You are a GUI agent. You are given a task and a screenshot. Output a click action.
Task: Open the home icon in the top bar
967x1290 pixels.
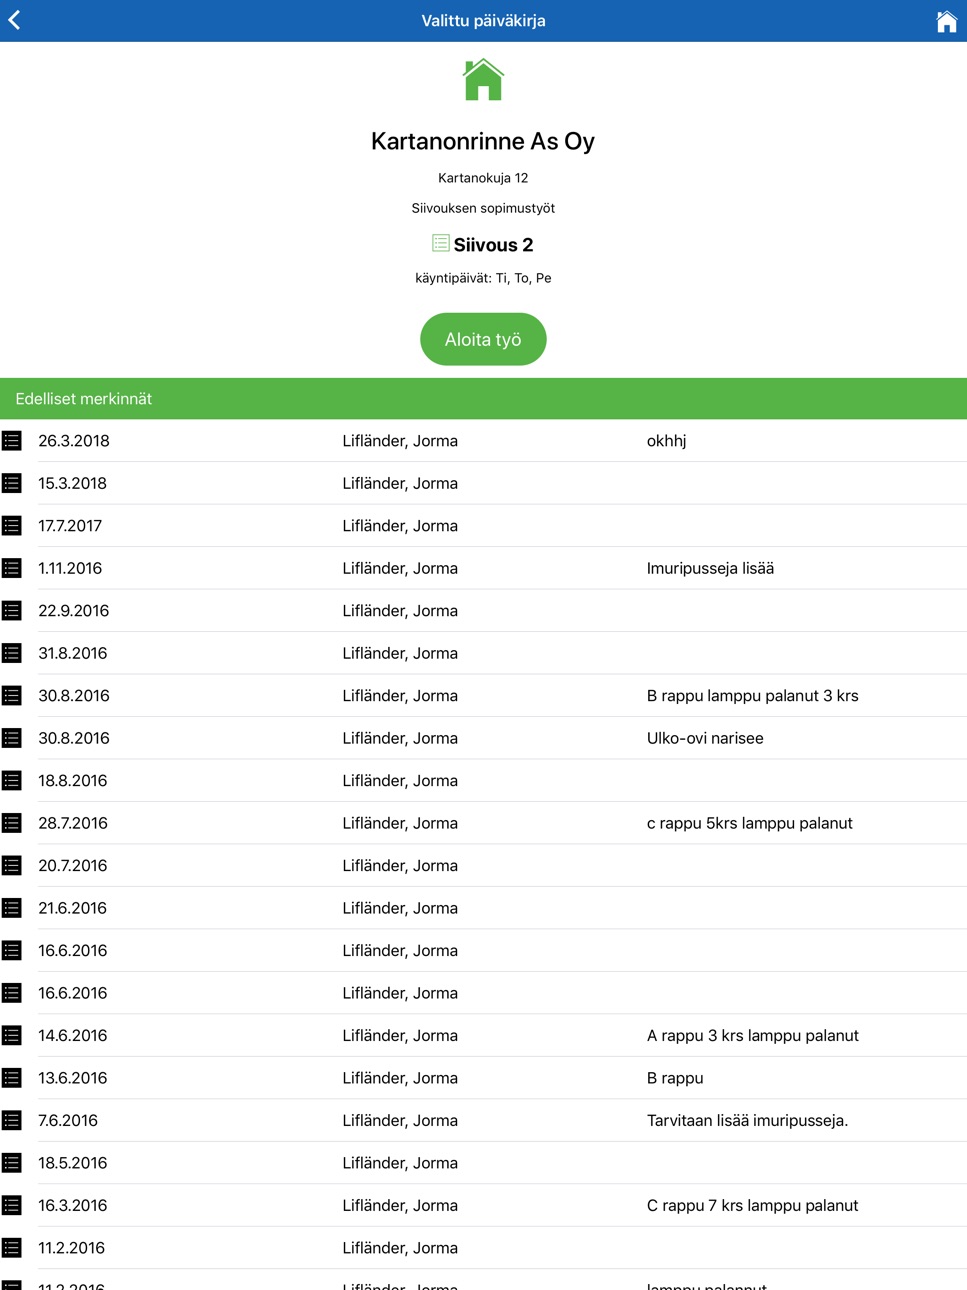946,21
